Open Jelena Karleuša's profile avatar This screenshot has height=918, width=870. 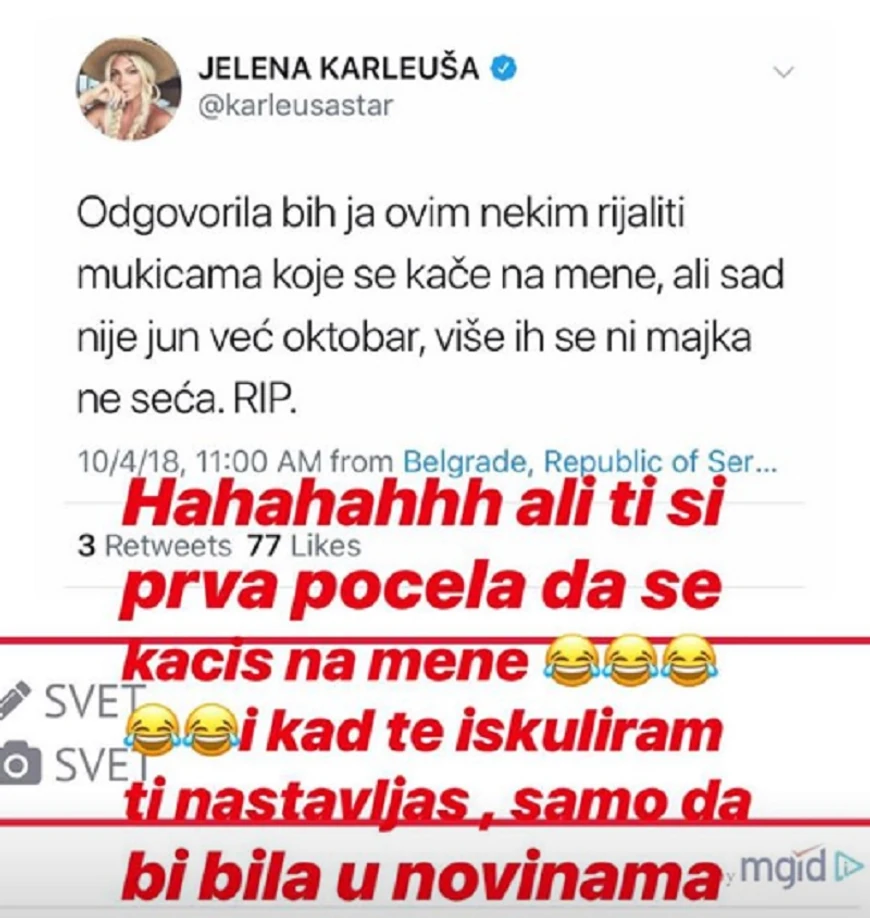point(128,88)
